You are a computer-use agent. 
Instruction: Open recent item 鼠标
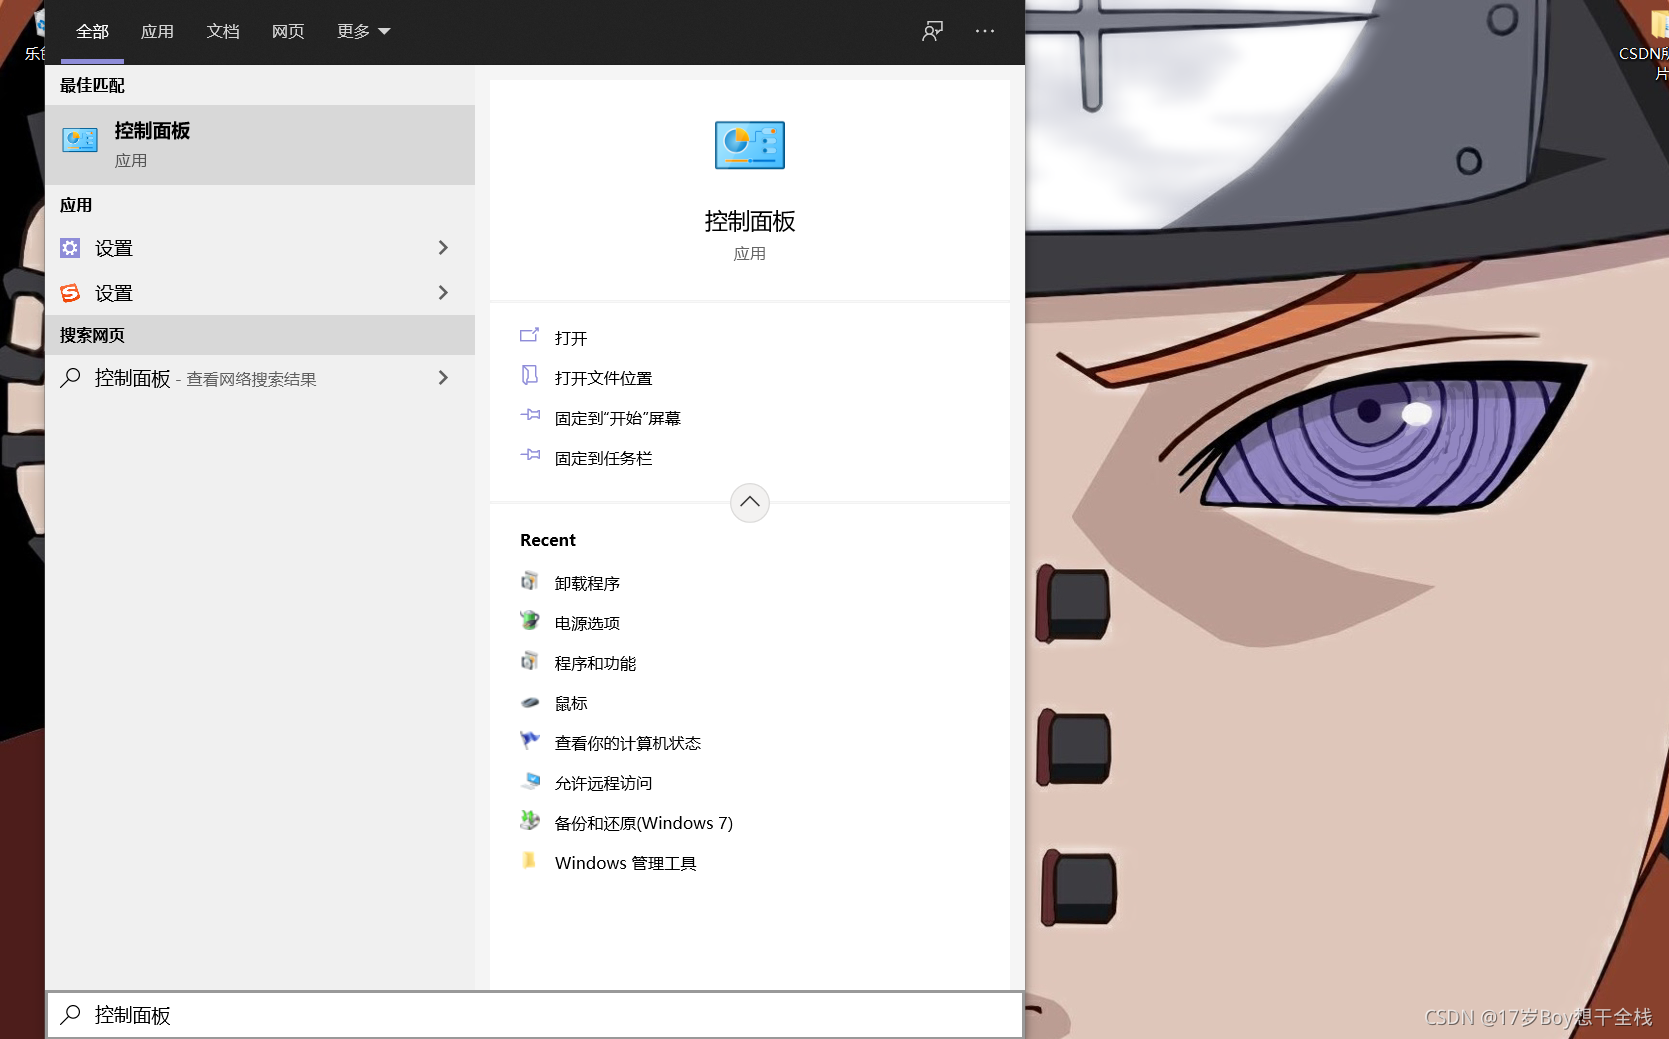(x=571, y=703)
